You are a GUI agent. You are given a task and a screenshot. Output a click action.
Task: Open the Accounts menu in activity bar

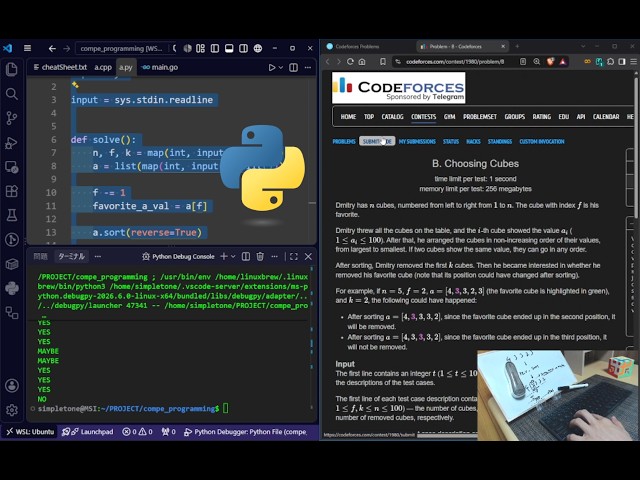[x=12, y=385]
